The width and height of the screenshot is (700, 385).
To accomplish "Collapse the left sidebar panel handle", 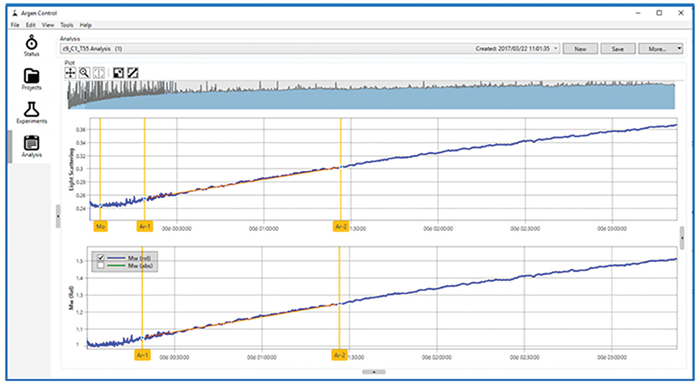I will [x=58, y=216].
